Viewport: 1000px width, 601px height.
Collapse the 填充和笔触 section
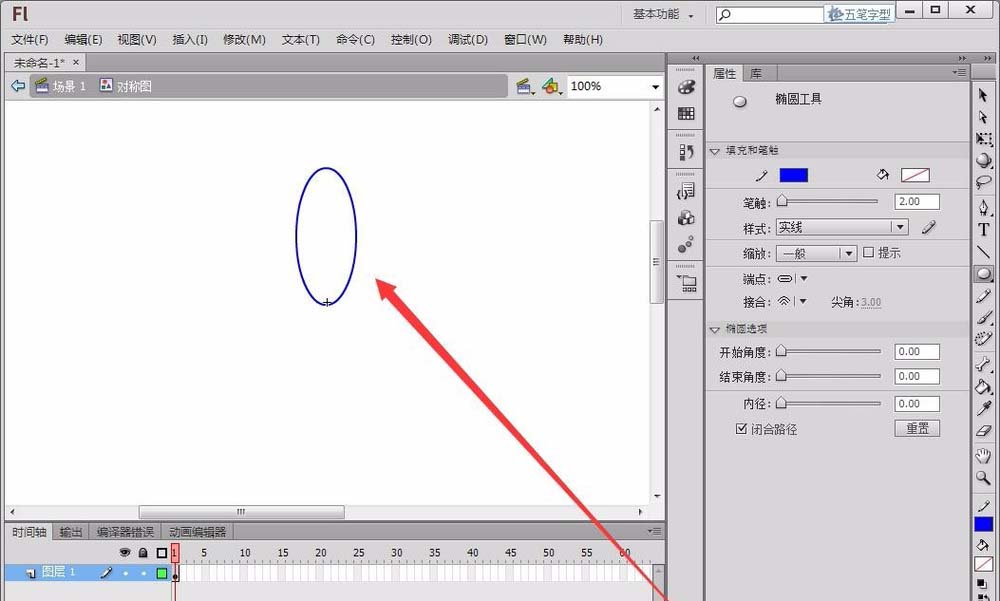(714, 151)
